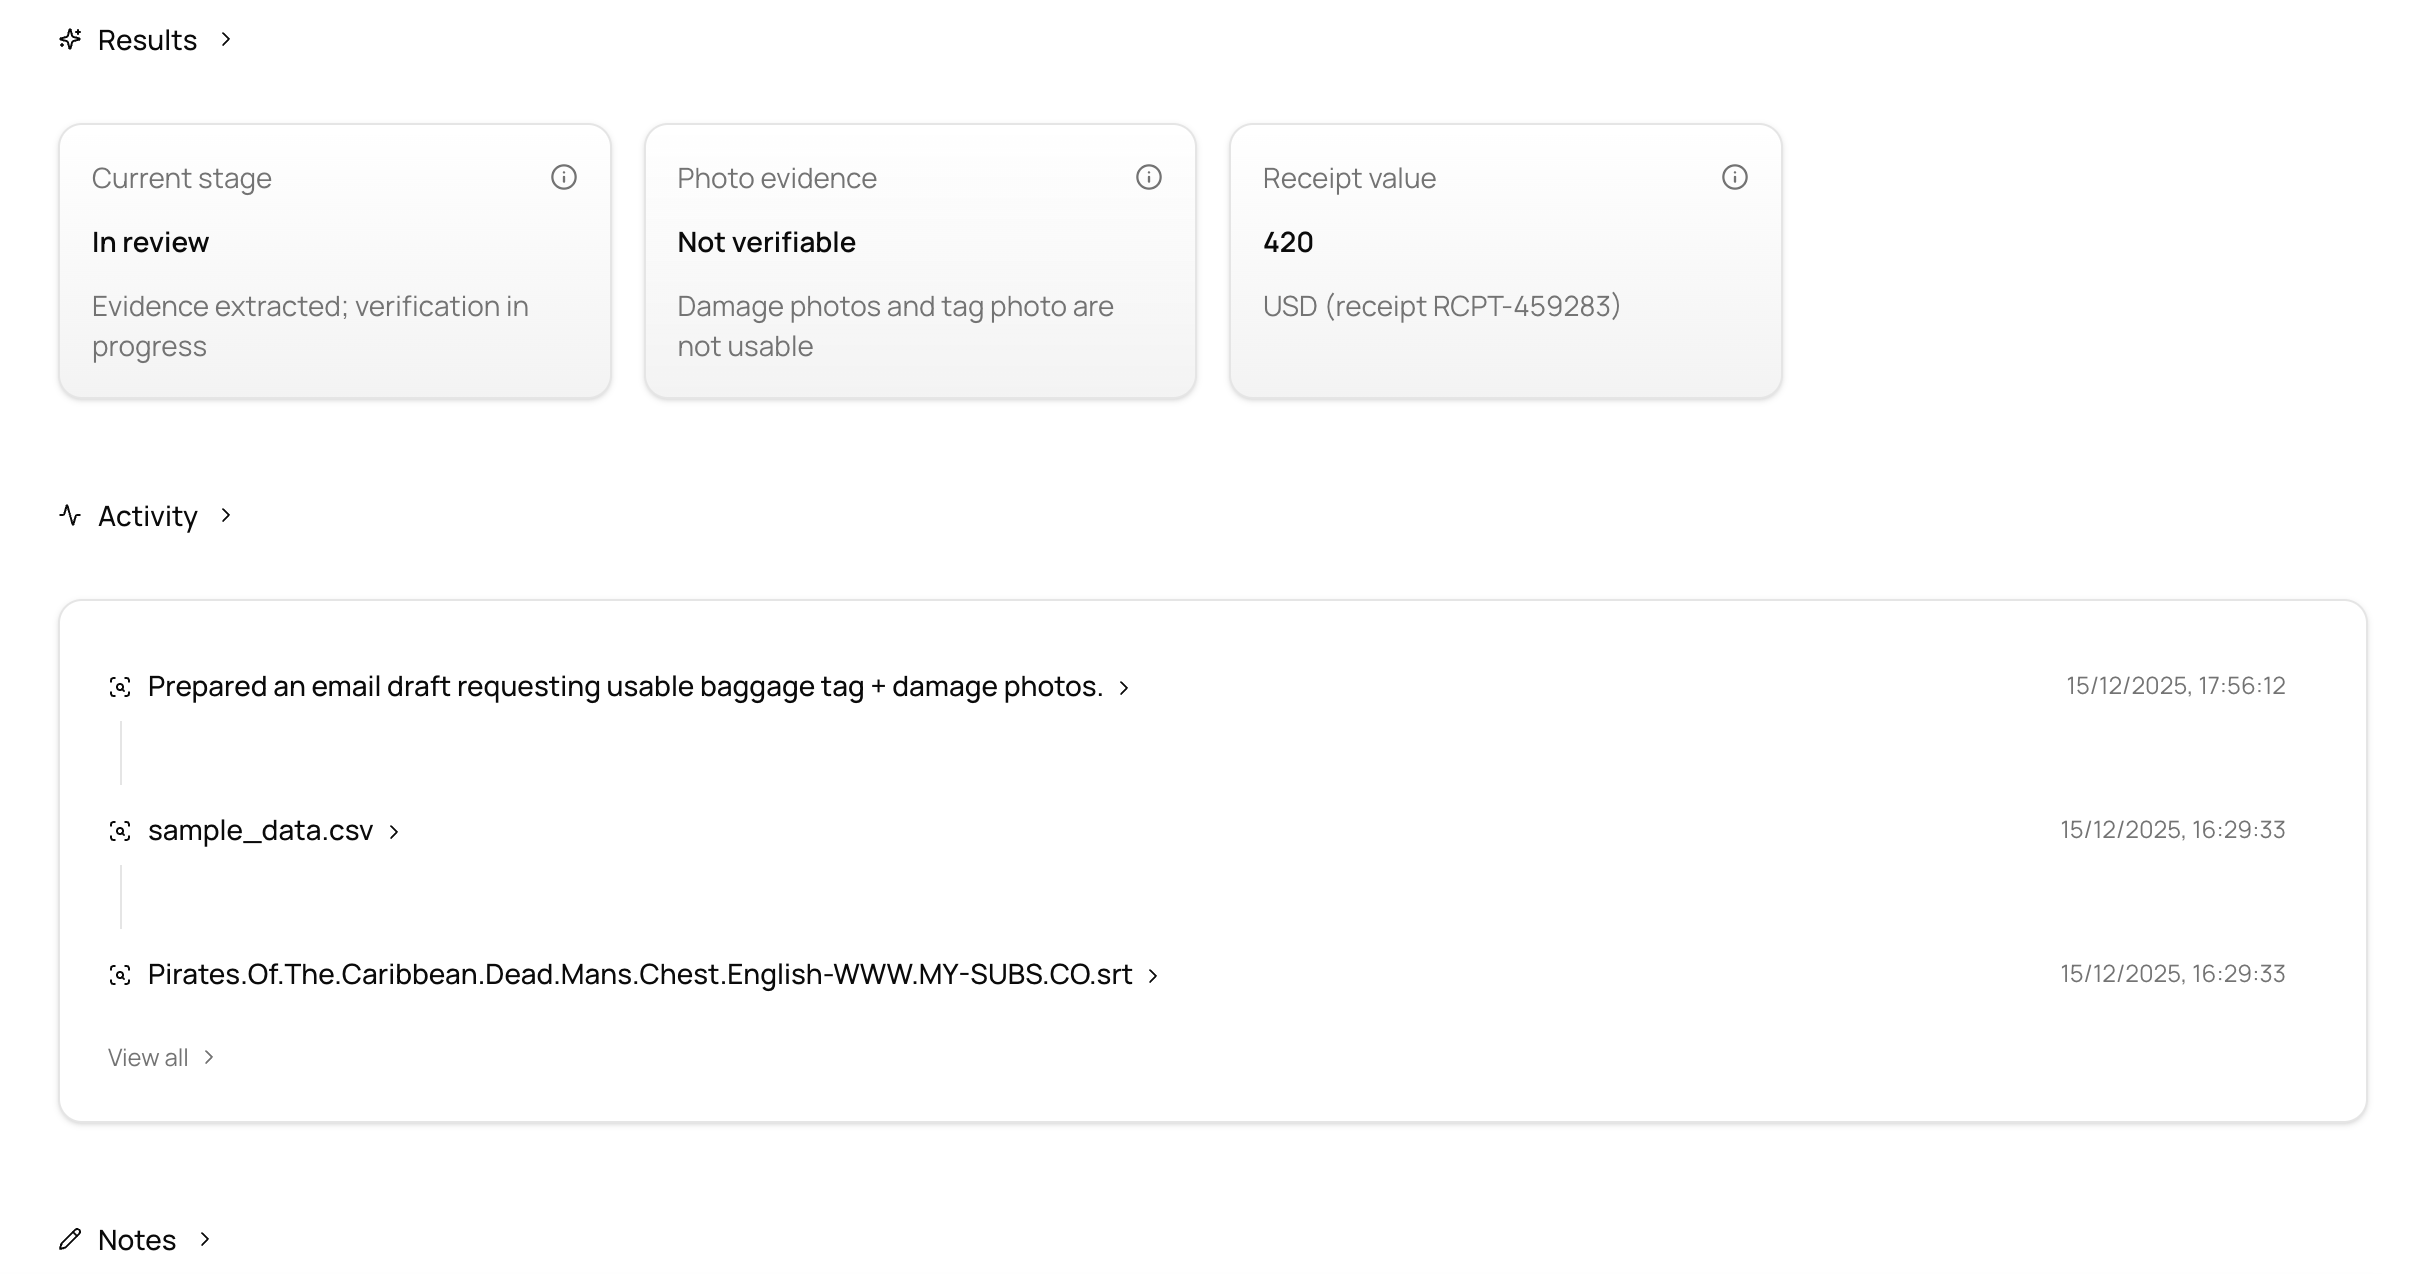Screen dimensions: 2416x1274
Task: Click the info icon on Photo evidence card
Action: [1149, 177]
